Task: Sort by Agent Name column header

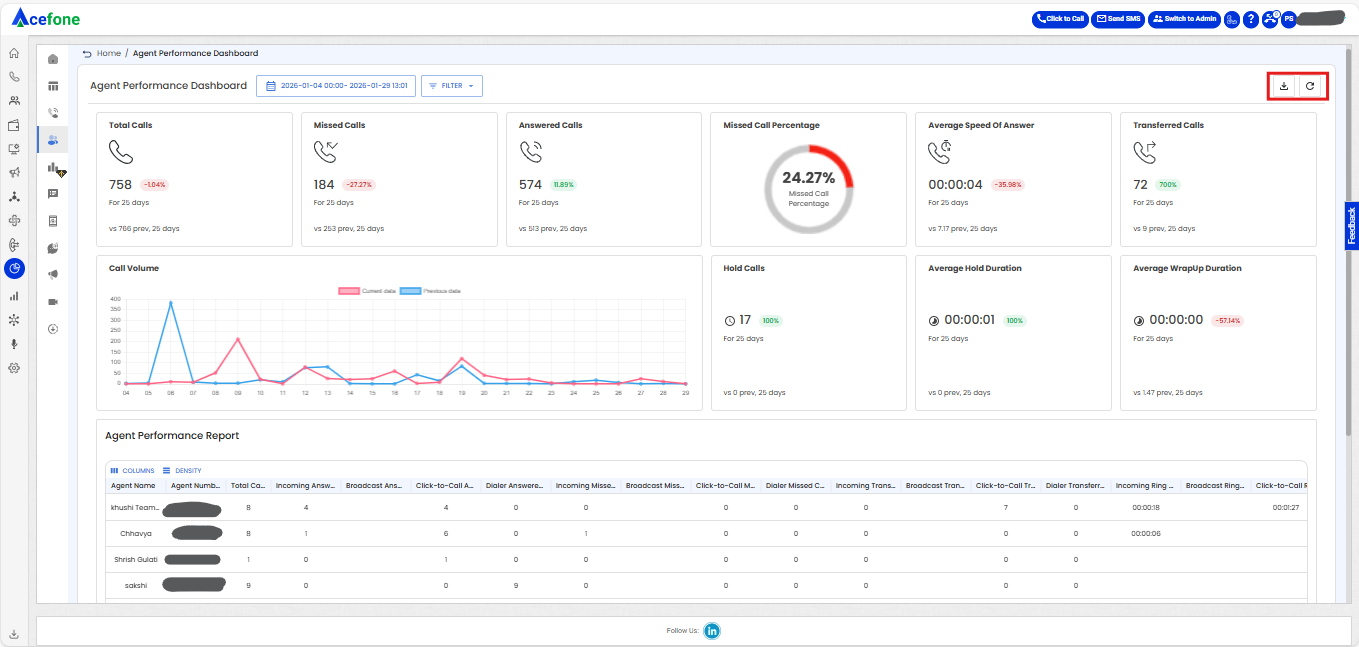Action: (x=133, y=485)
